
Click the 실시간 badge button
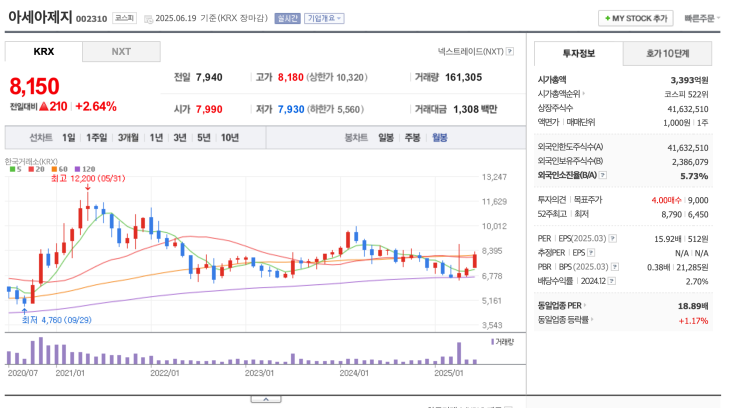287,18
